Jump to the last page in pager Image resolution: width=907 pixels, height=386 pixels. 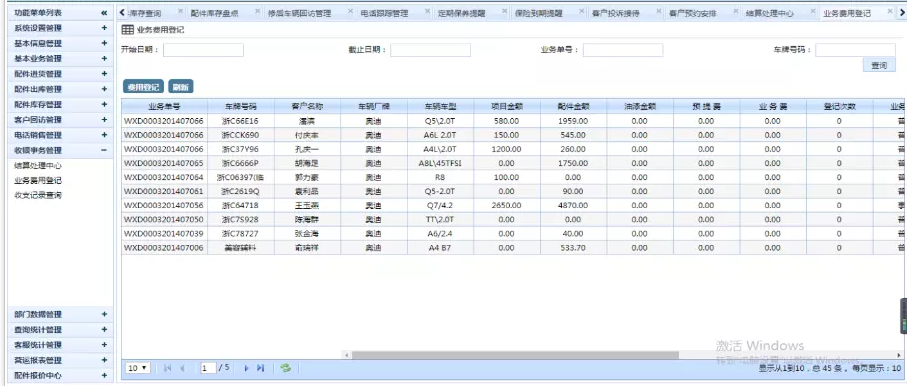[260, 368]
